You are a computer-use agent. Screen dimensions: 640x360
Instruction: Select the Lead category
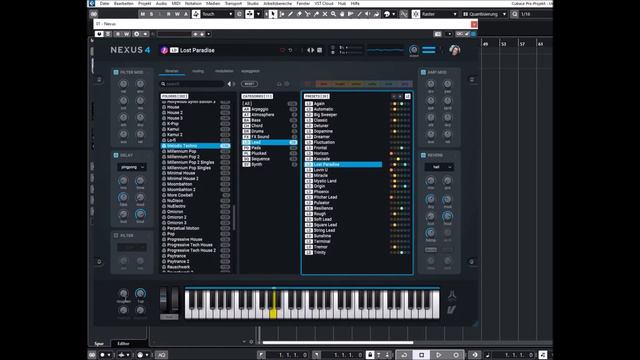click(x=269, y=142)
